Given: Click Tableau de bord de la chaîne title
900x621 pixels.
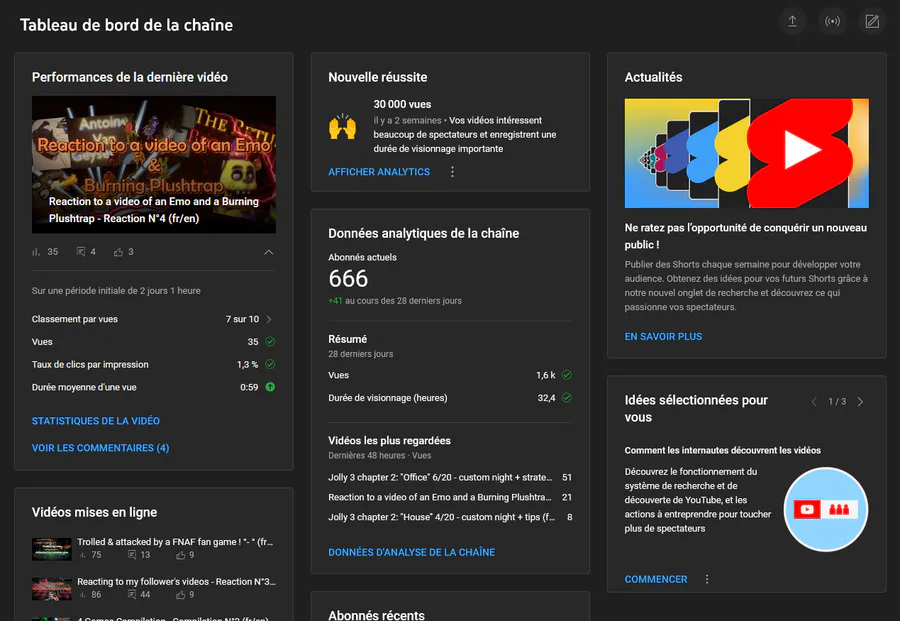Looking at the screenshot, I should click(x=126, y=25).
